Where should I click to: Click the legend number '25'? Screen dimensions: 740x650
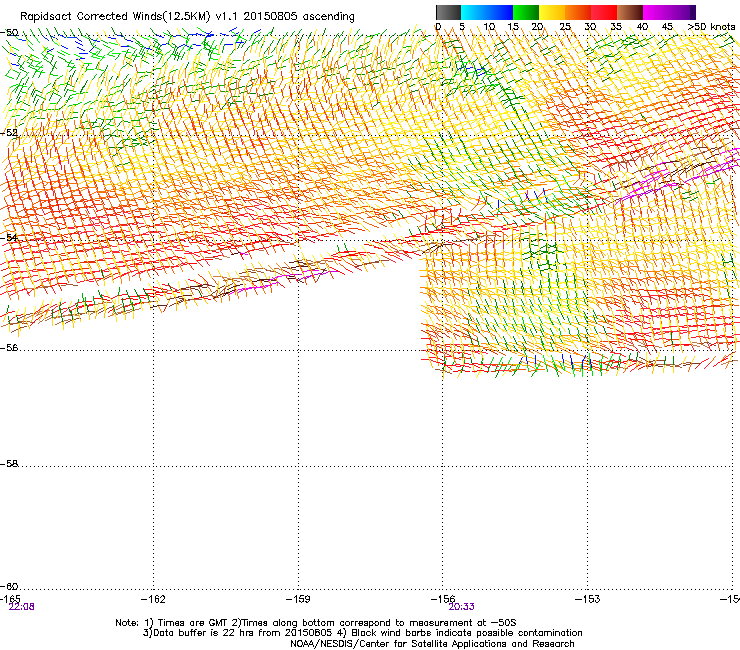[565, 27]
